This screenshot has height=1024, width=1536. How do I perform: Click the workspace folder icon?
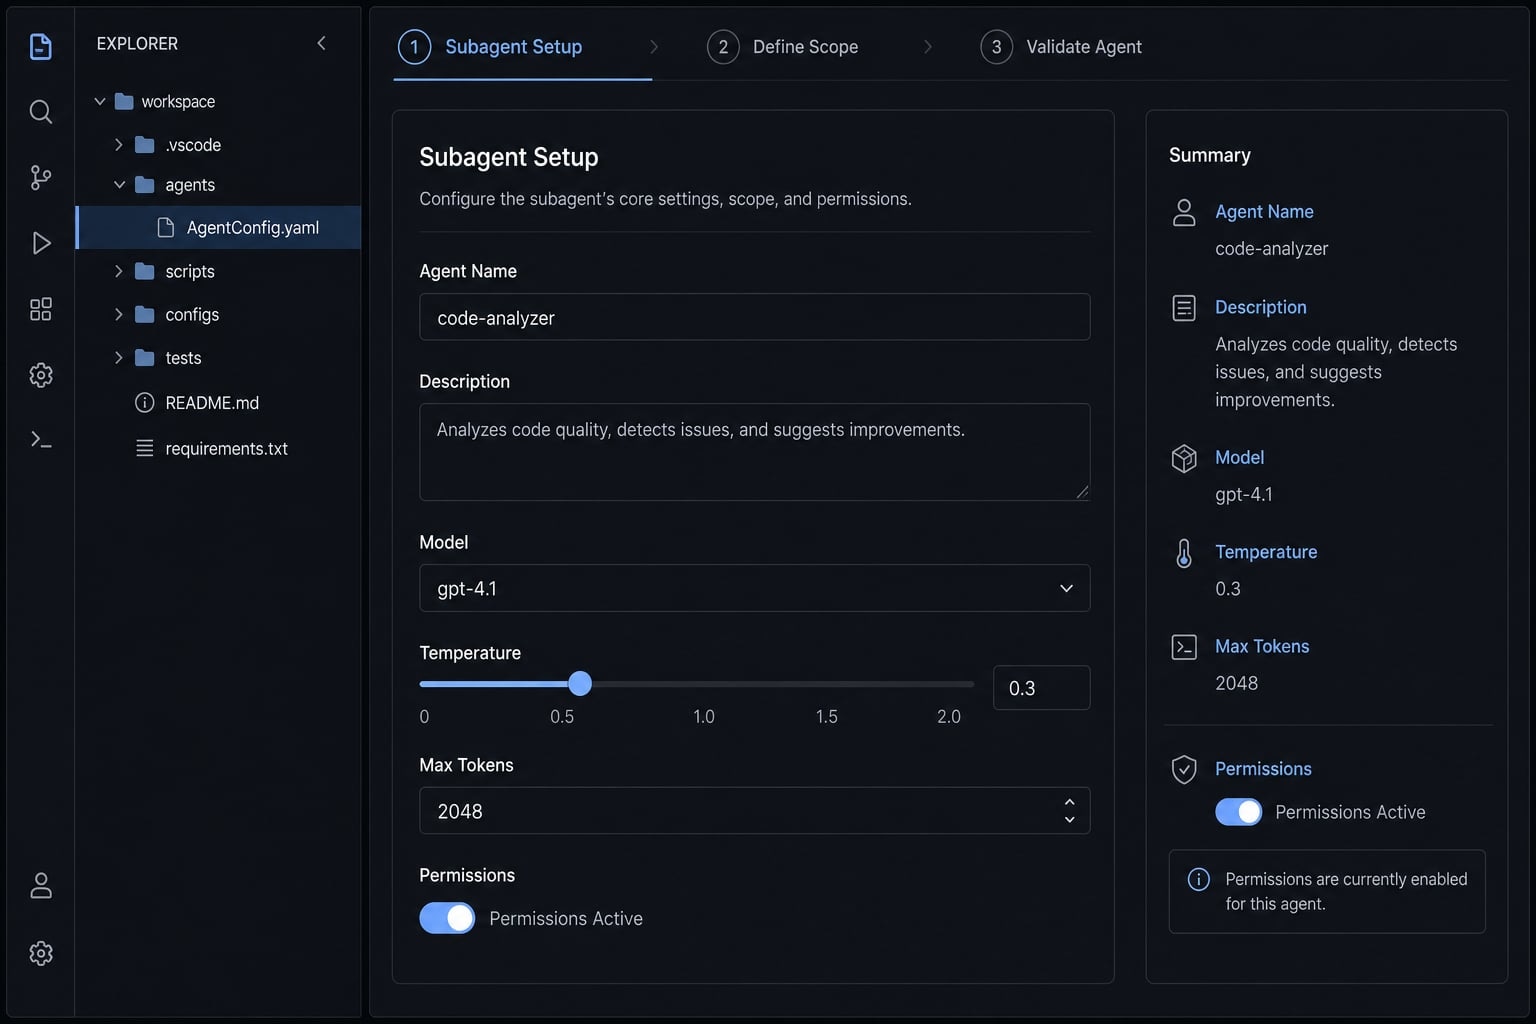click(x=124, y=101)
